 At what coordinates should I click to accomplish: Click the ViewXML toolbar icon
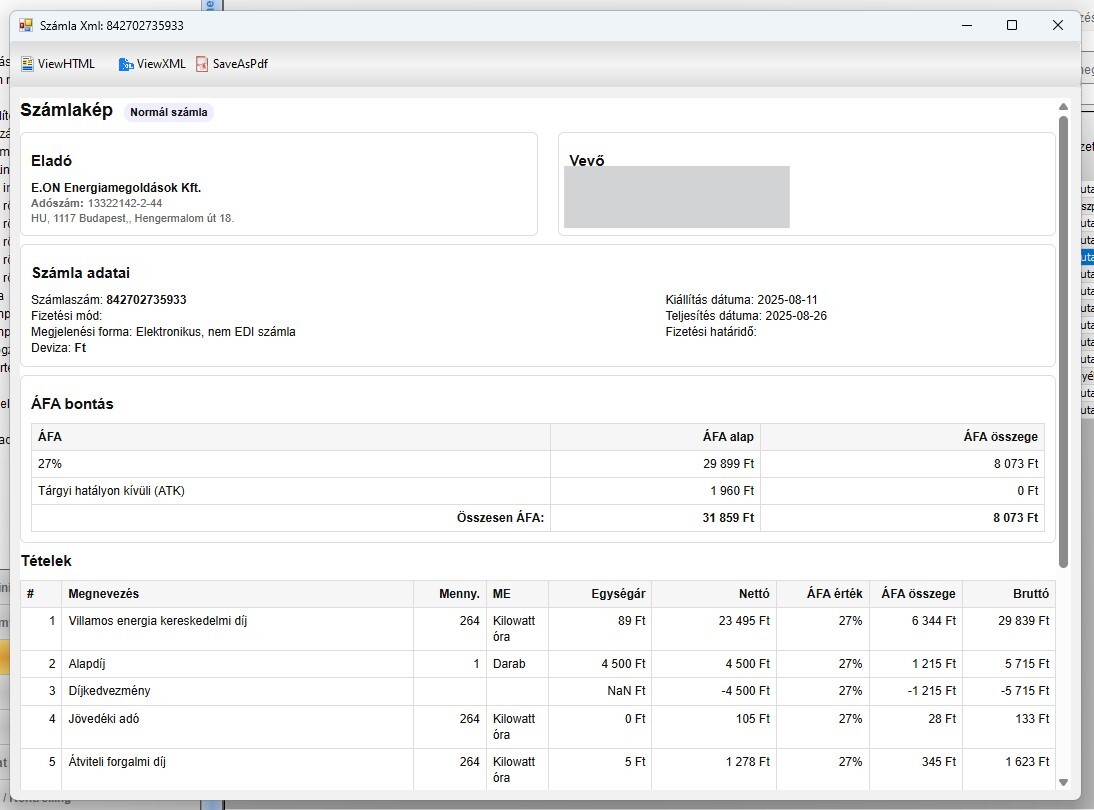126,64
